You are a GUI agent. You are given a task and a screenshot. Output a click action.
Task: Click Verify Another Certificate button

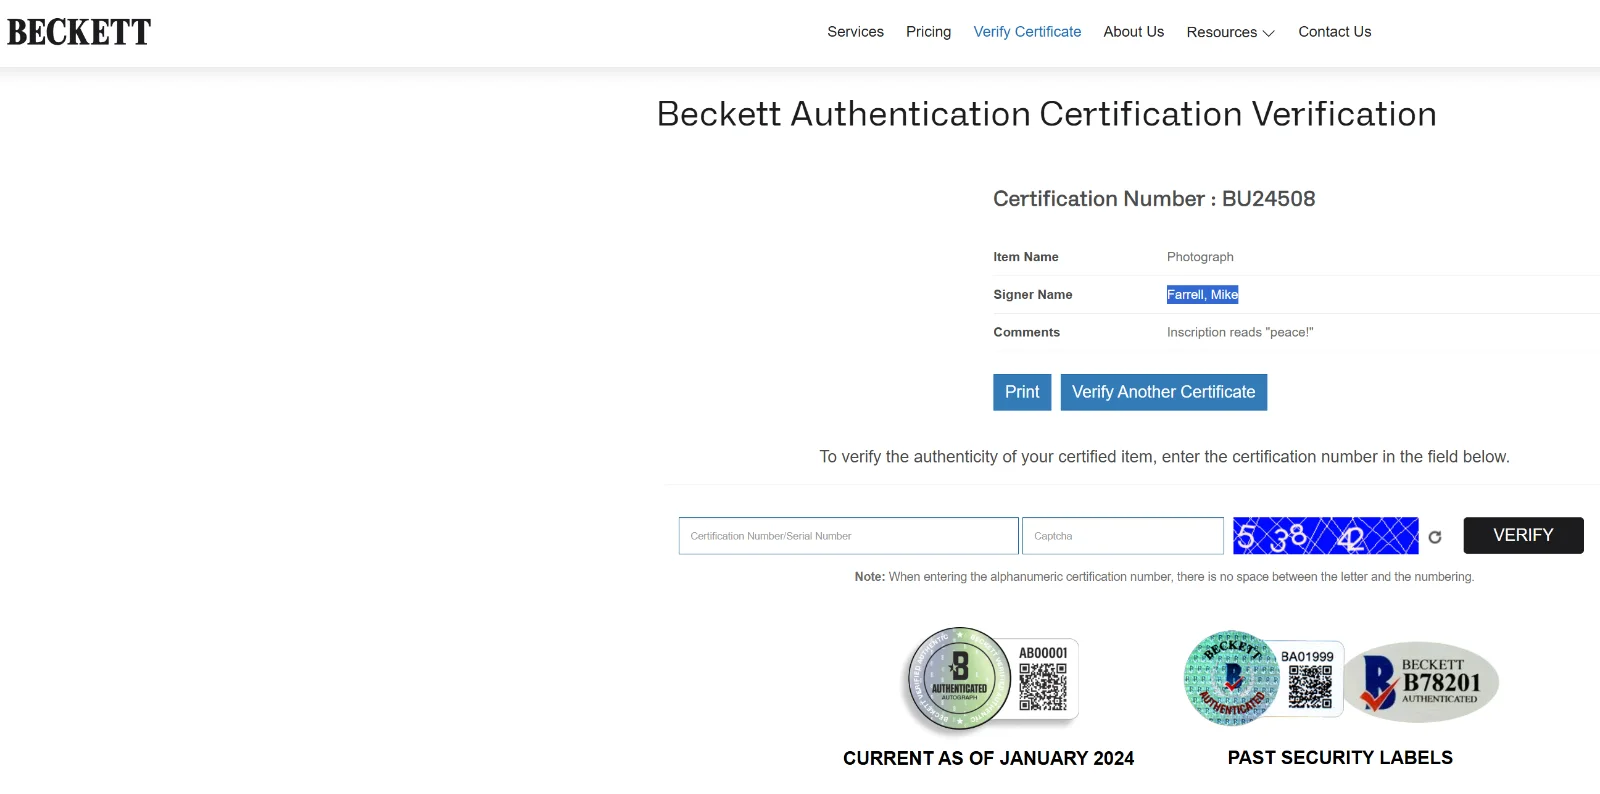(x=1164, y=392)
